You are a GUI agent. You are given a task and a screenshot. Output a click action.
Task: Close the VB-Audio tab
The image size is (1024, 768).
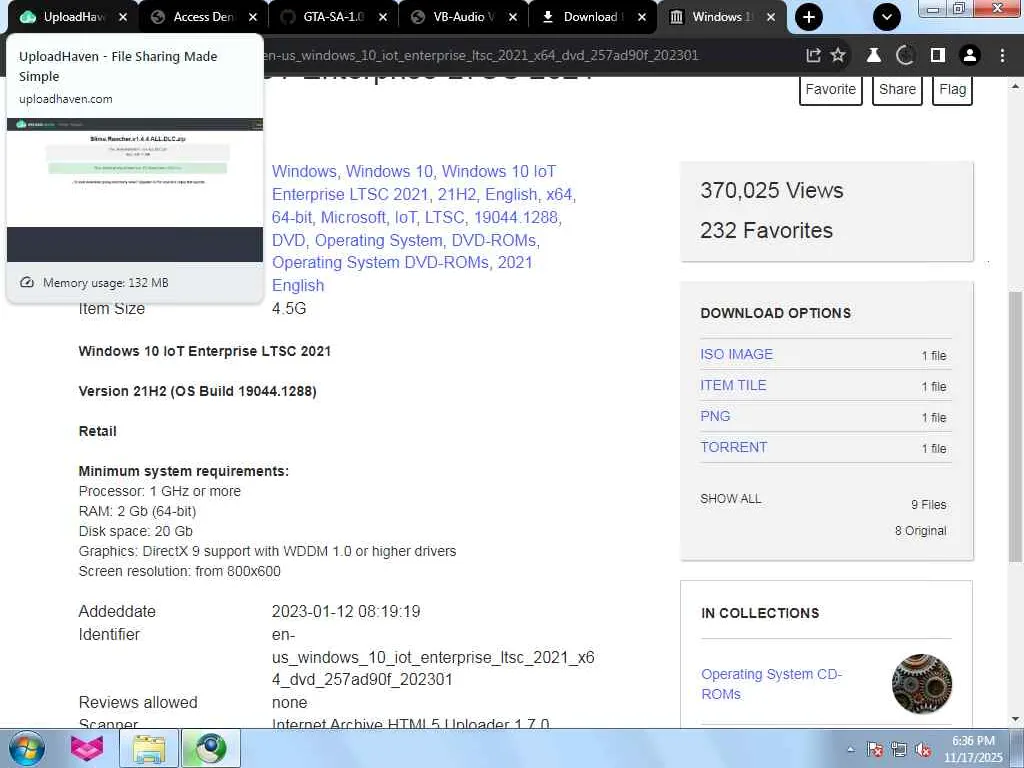click(x=513, y=18)
